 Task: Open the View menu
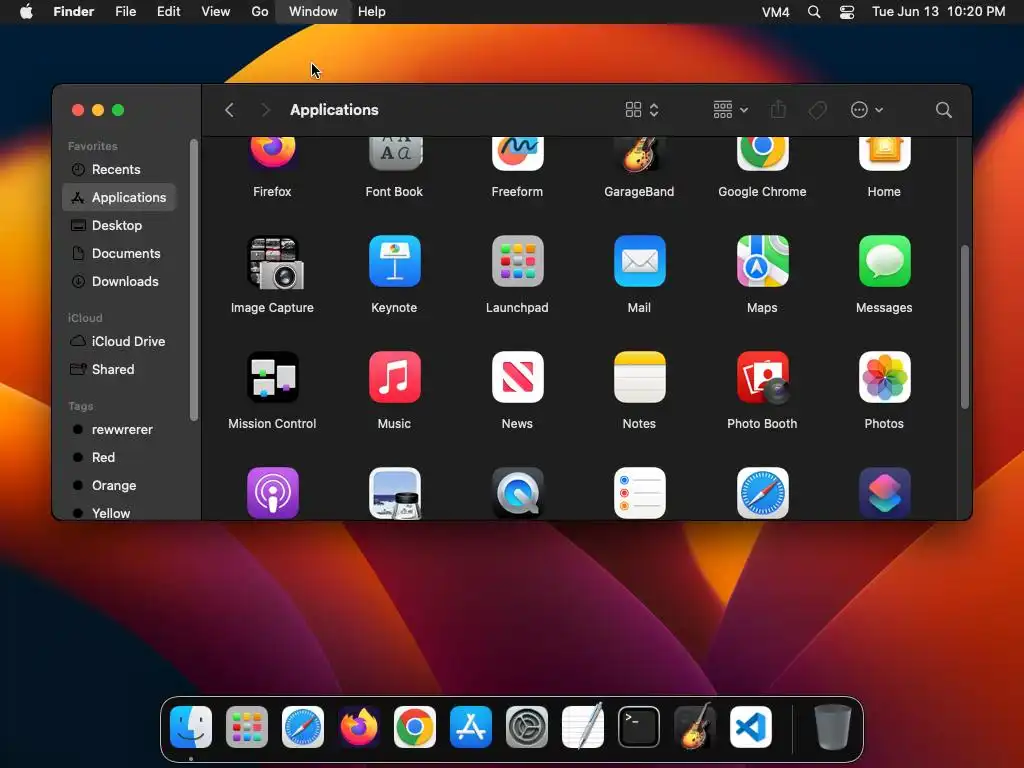pyautogui.click(x=216, y=12)
